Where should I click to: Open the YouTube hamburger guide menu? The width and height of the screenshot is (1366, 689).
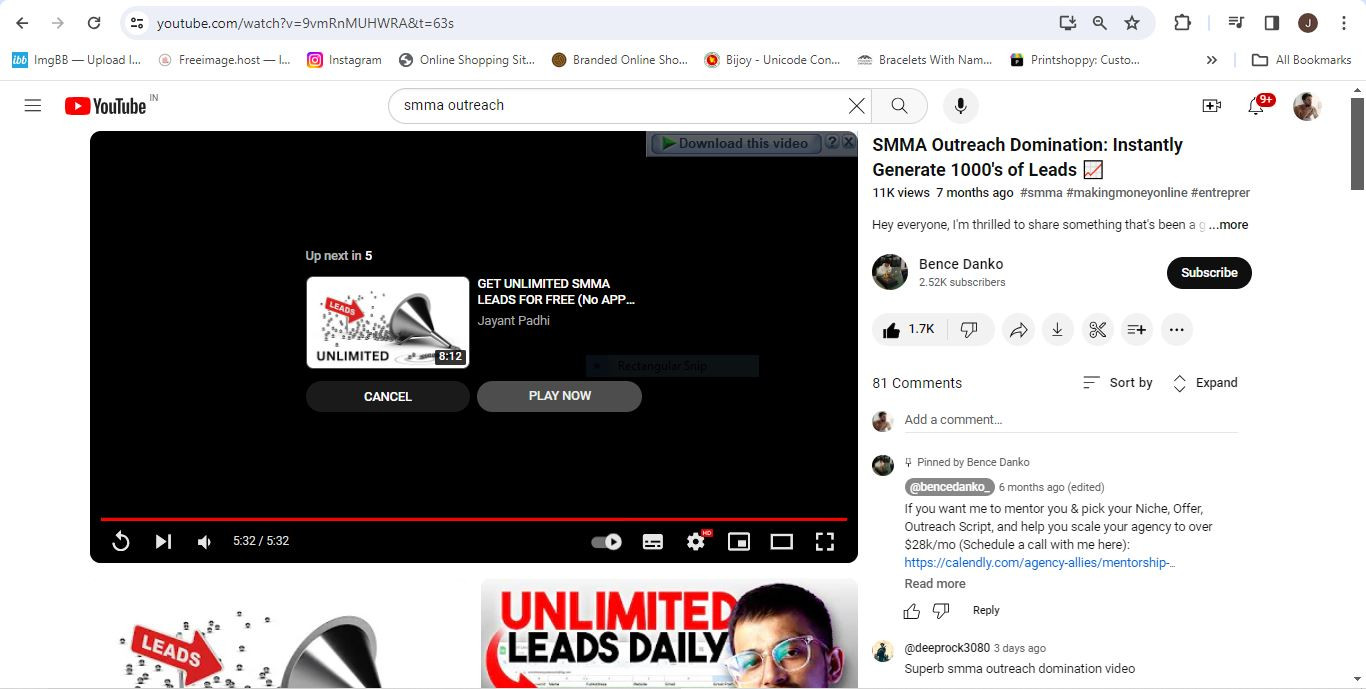[x=33, y=105]
